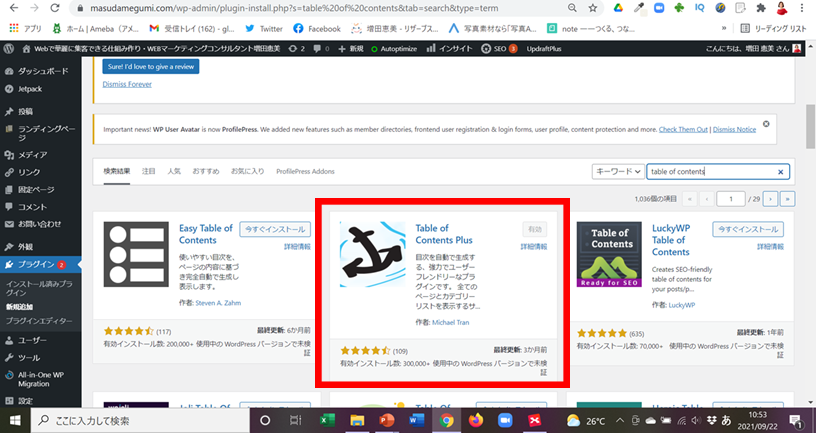The image size is (816, 433).
Task: Click Dismiss Forever link
Action: [127, 84]
